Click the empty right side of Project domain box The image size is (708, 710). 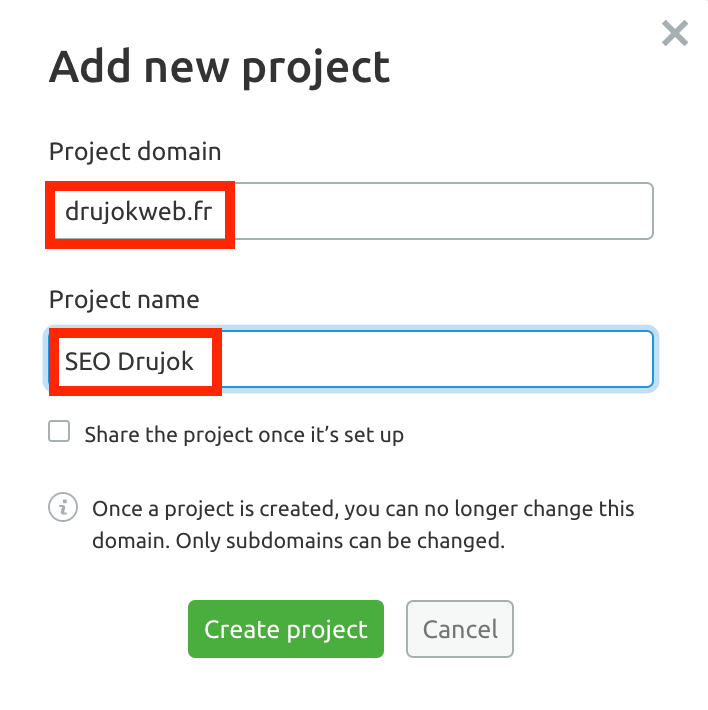coord(444,211)
